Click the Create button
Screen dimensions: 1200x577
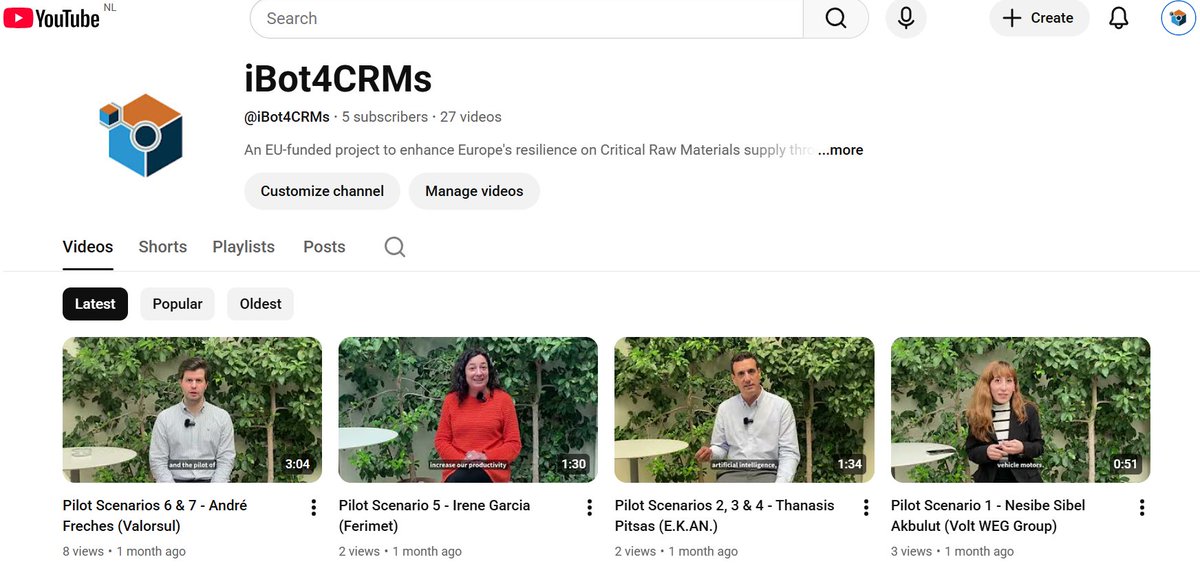[1039, 18]
